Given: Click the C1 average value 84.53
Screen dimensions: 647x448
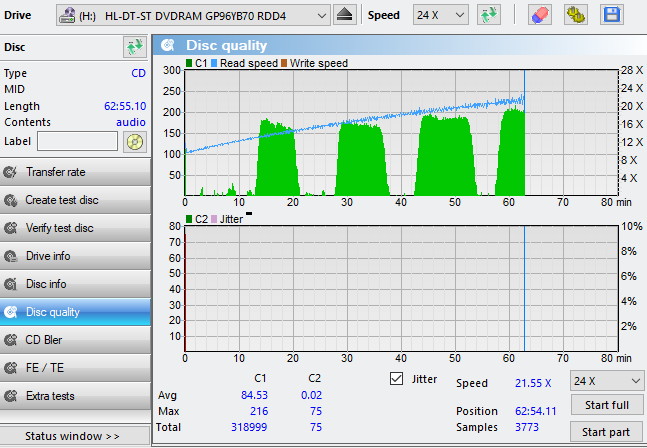Looking at the screenshot, I should [254, 395].
